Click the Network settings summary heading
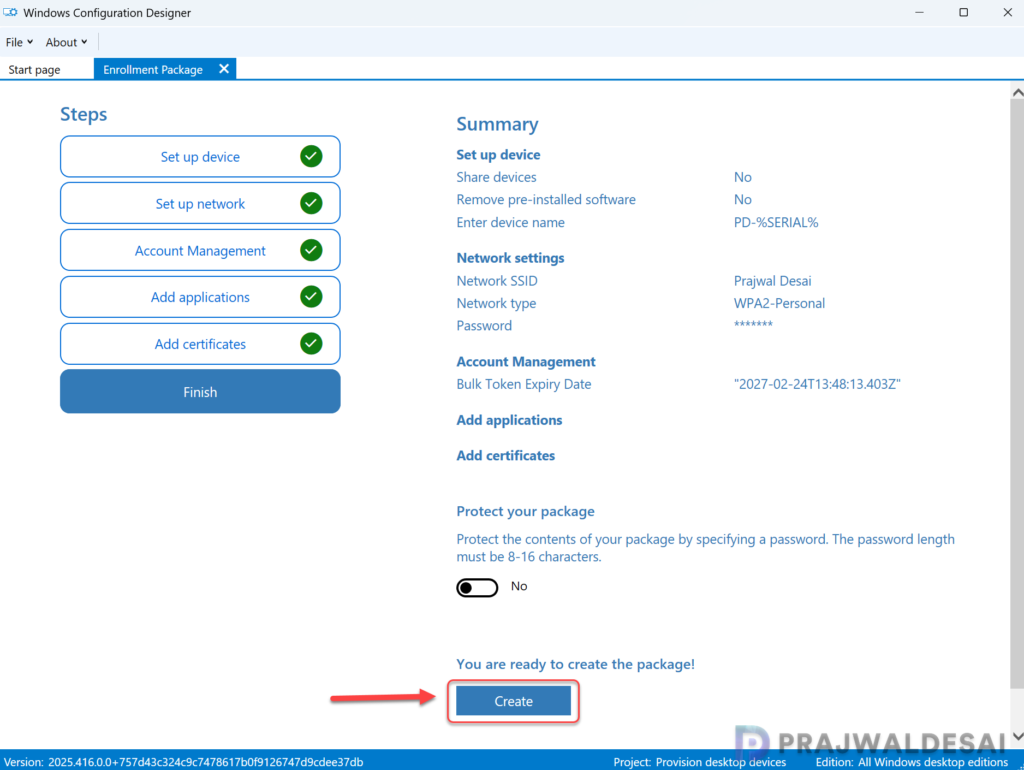 [510, 258]
